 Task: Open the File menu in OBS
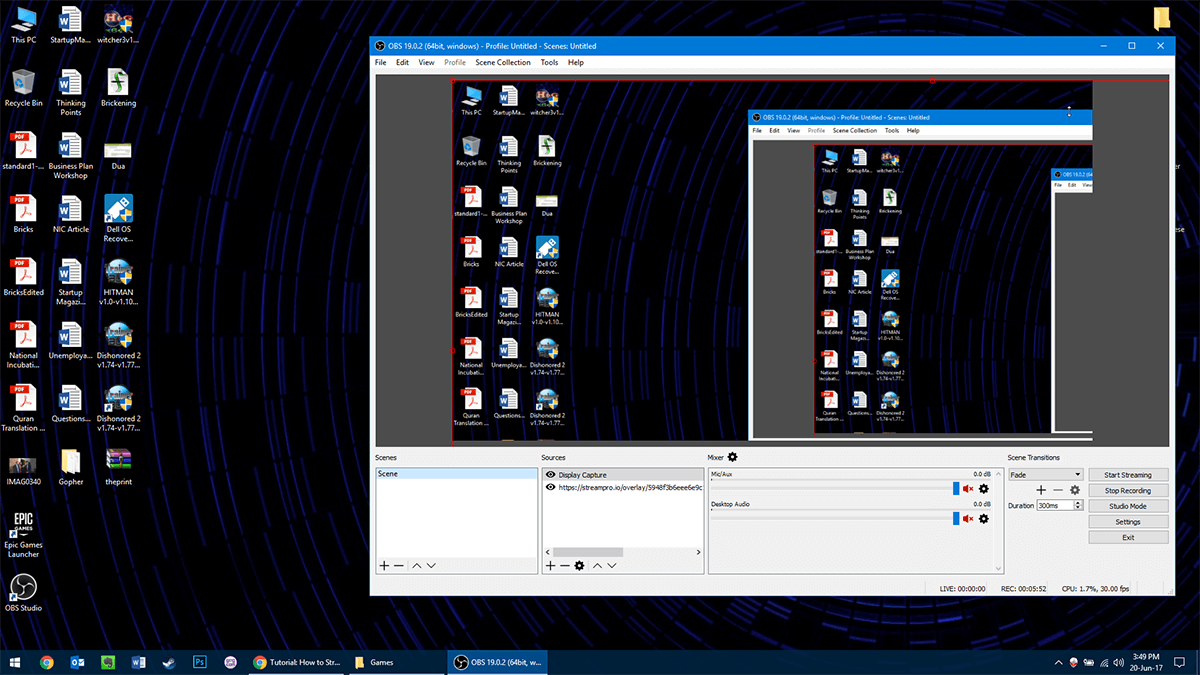pyautogui.click(x=381, y=62)
